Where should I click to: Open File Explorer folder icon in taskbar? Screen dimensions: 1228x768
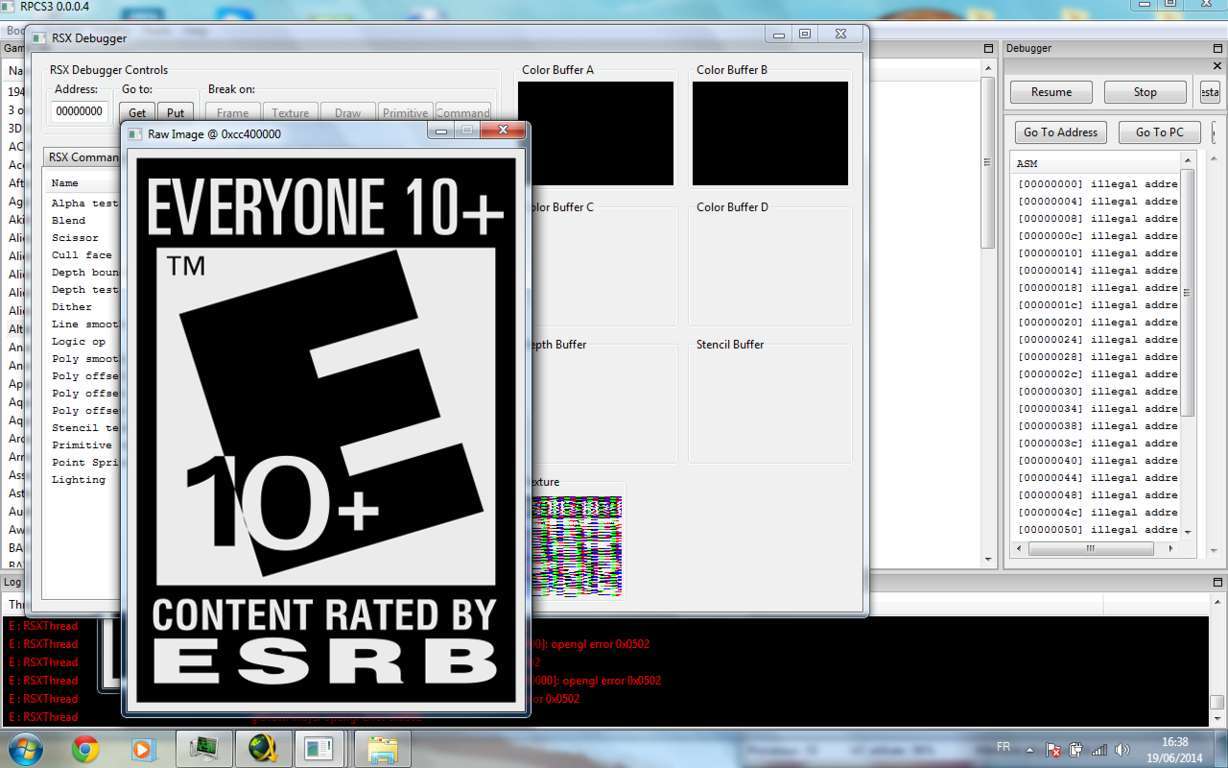[x=382, y=748]
